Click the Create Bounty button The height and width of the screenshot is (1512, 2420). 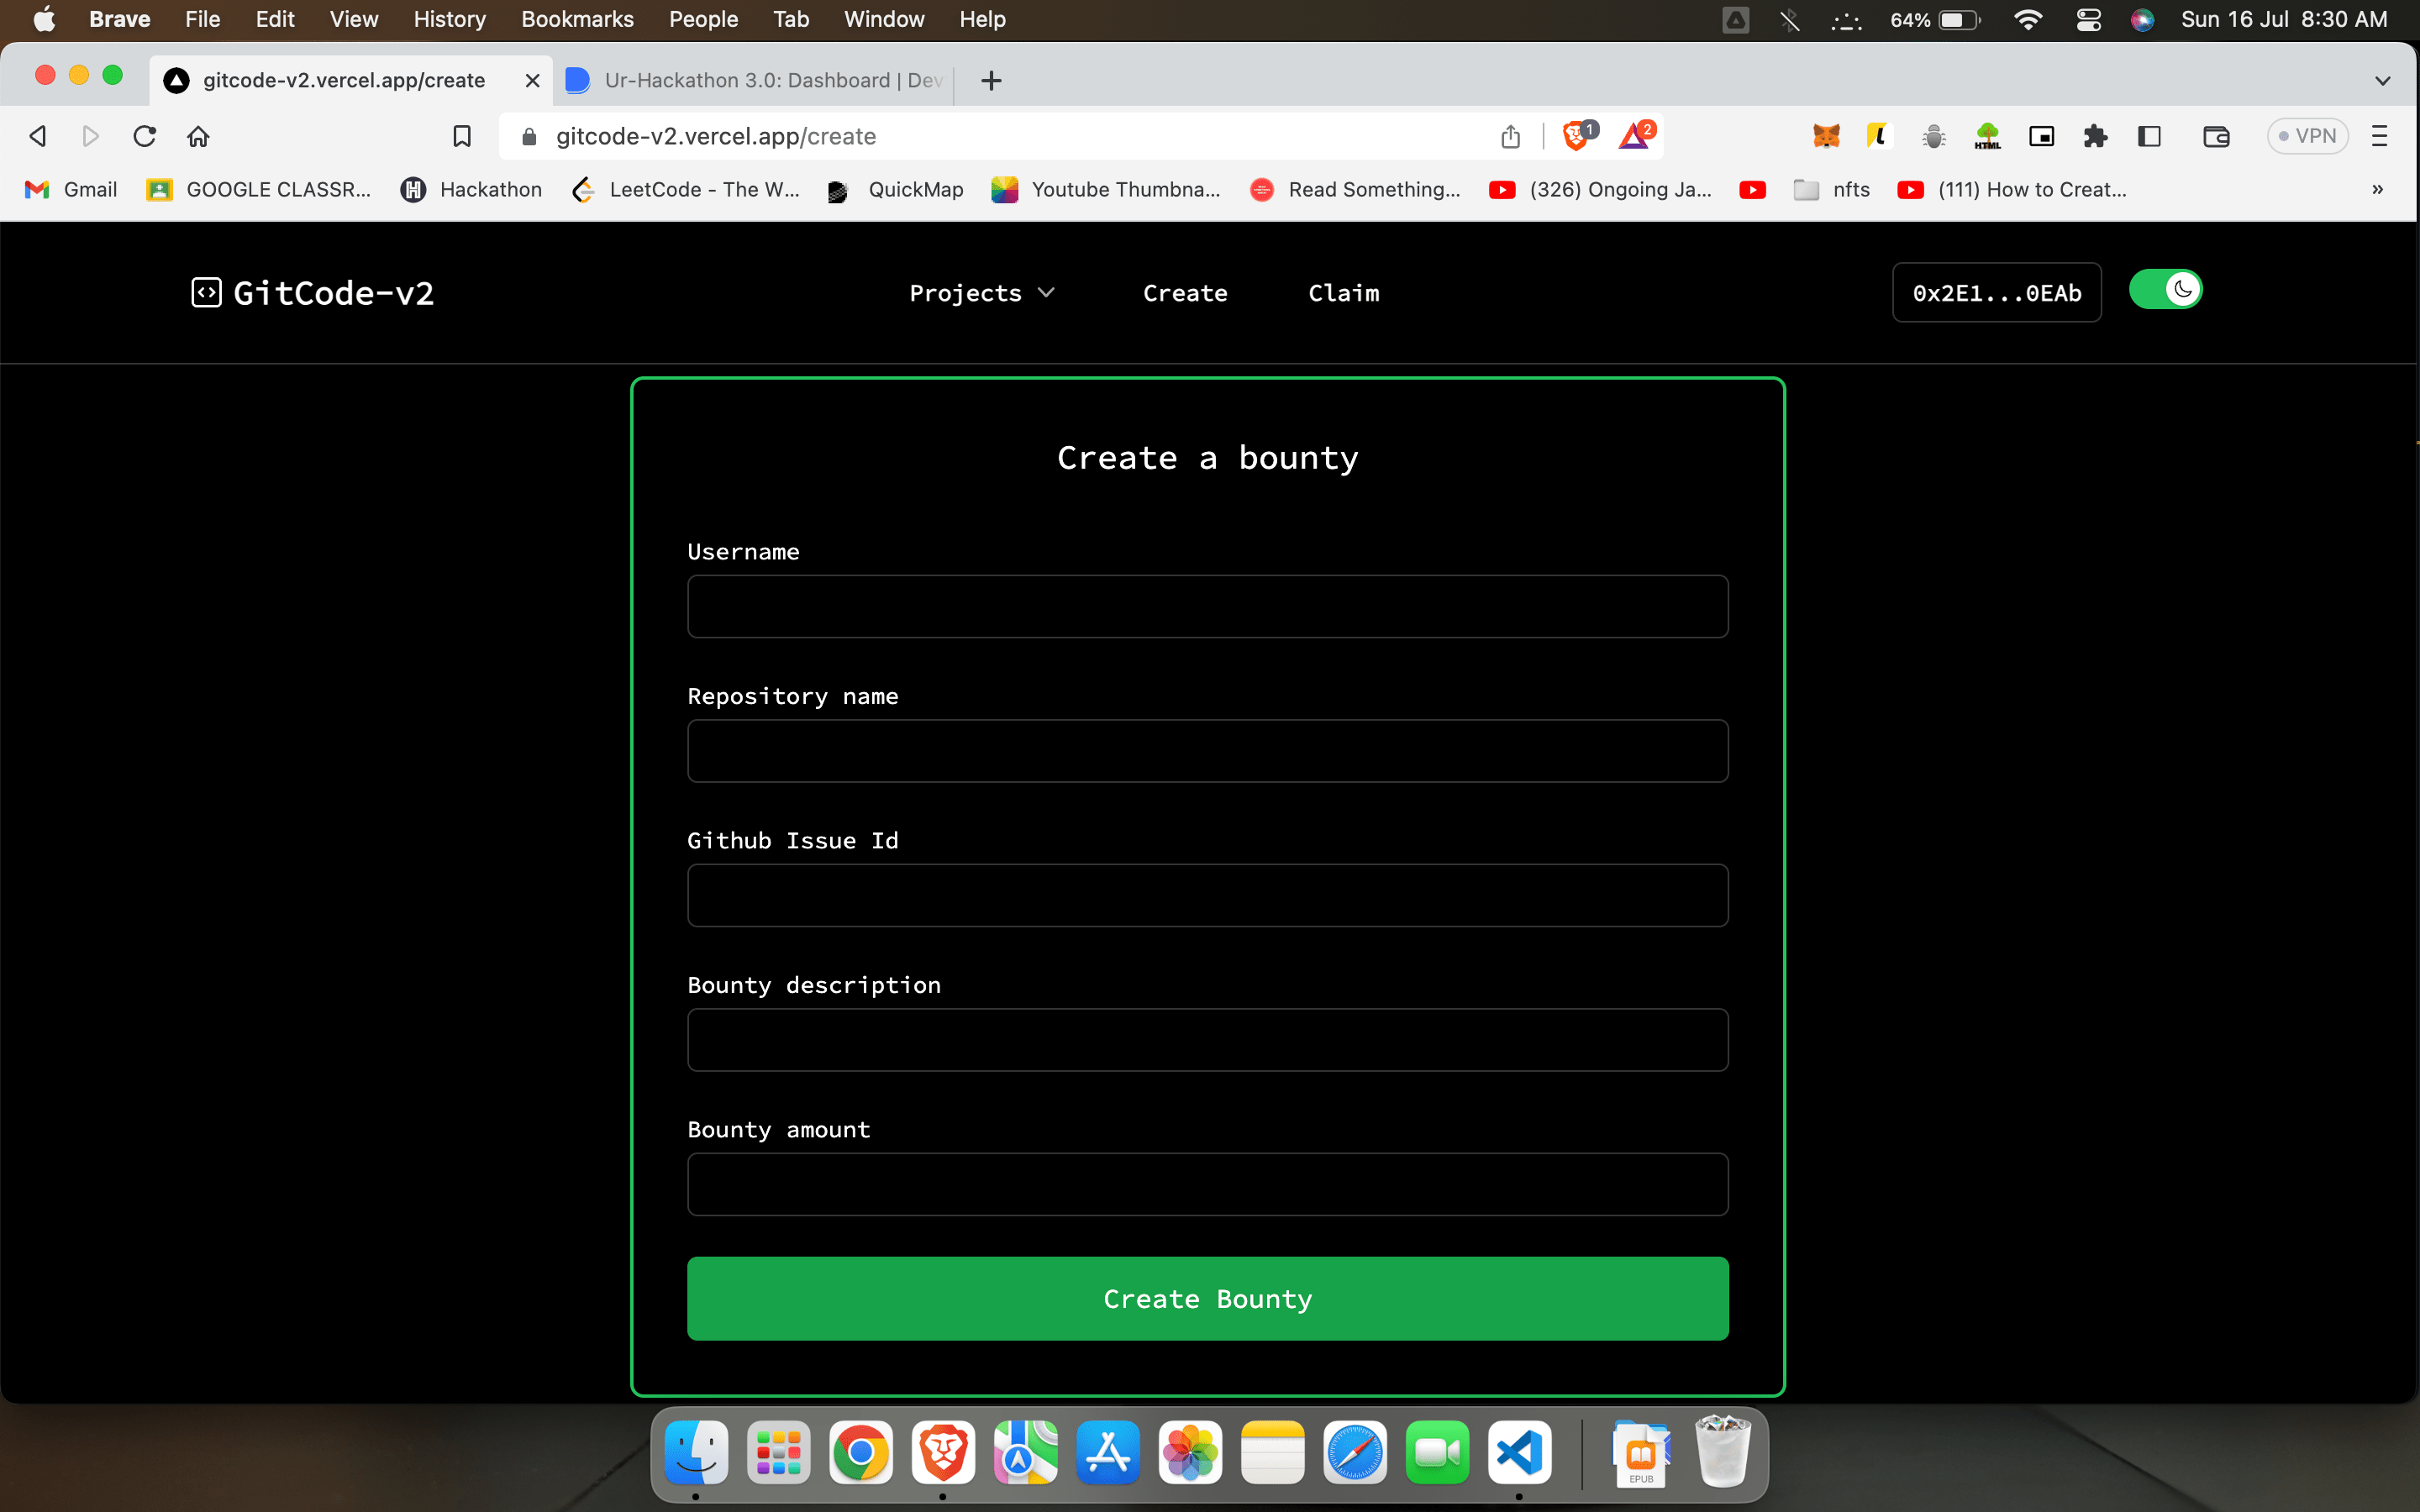(1207, 1298)
